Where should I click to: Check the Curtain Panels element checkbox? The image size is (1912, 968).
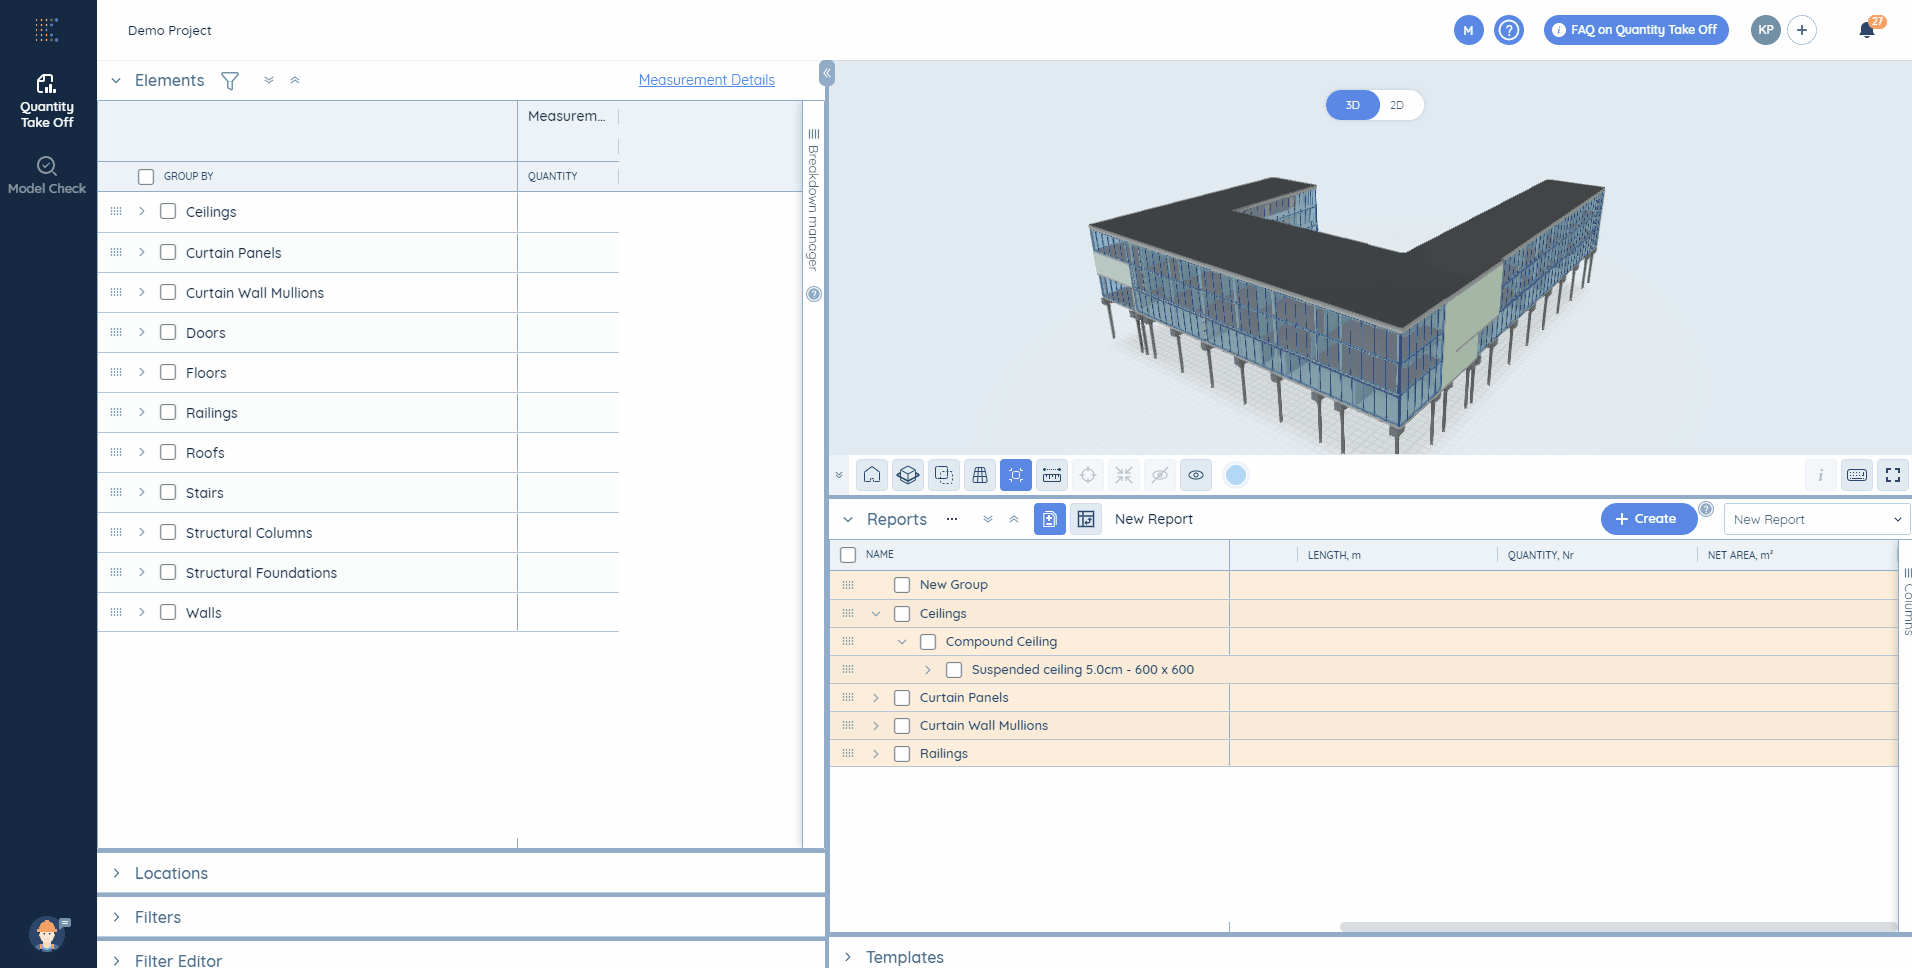tap(168, 252)
